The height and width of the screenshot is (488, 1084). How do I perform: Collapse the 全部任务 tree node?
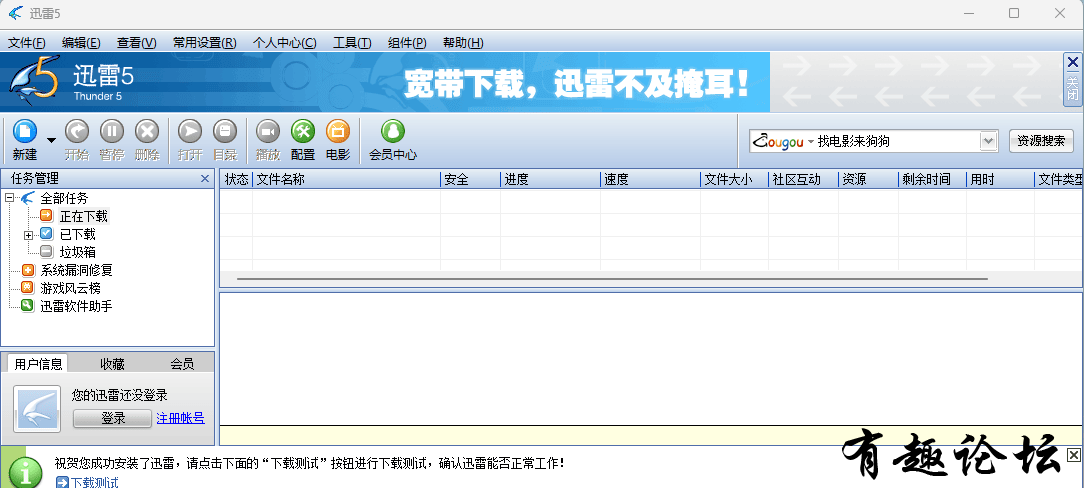point(10,198)
